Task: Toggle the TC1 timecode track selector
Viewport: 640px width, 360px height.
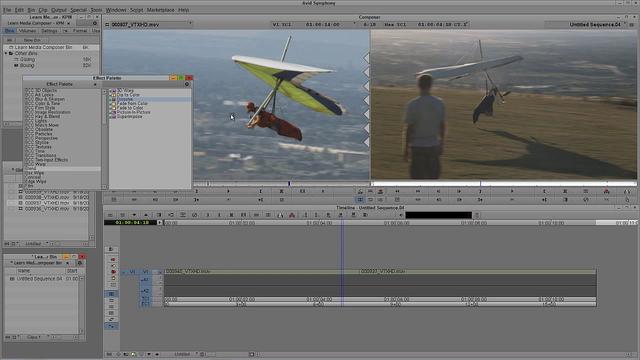Action: pyautogui.click(x=146, y=299)
